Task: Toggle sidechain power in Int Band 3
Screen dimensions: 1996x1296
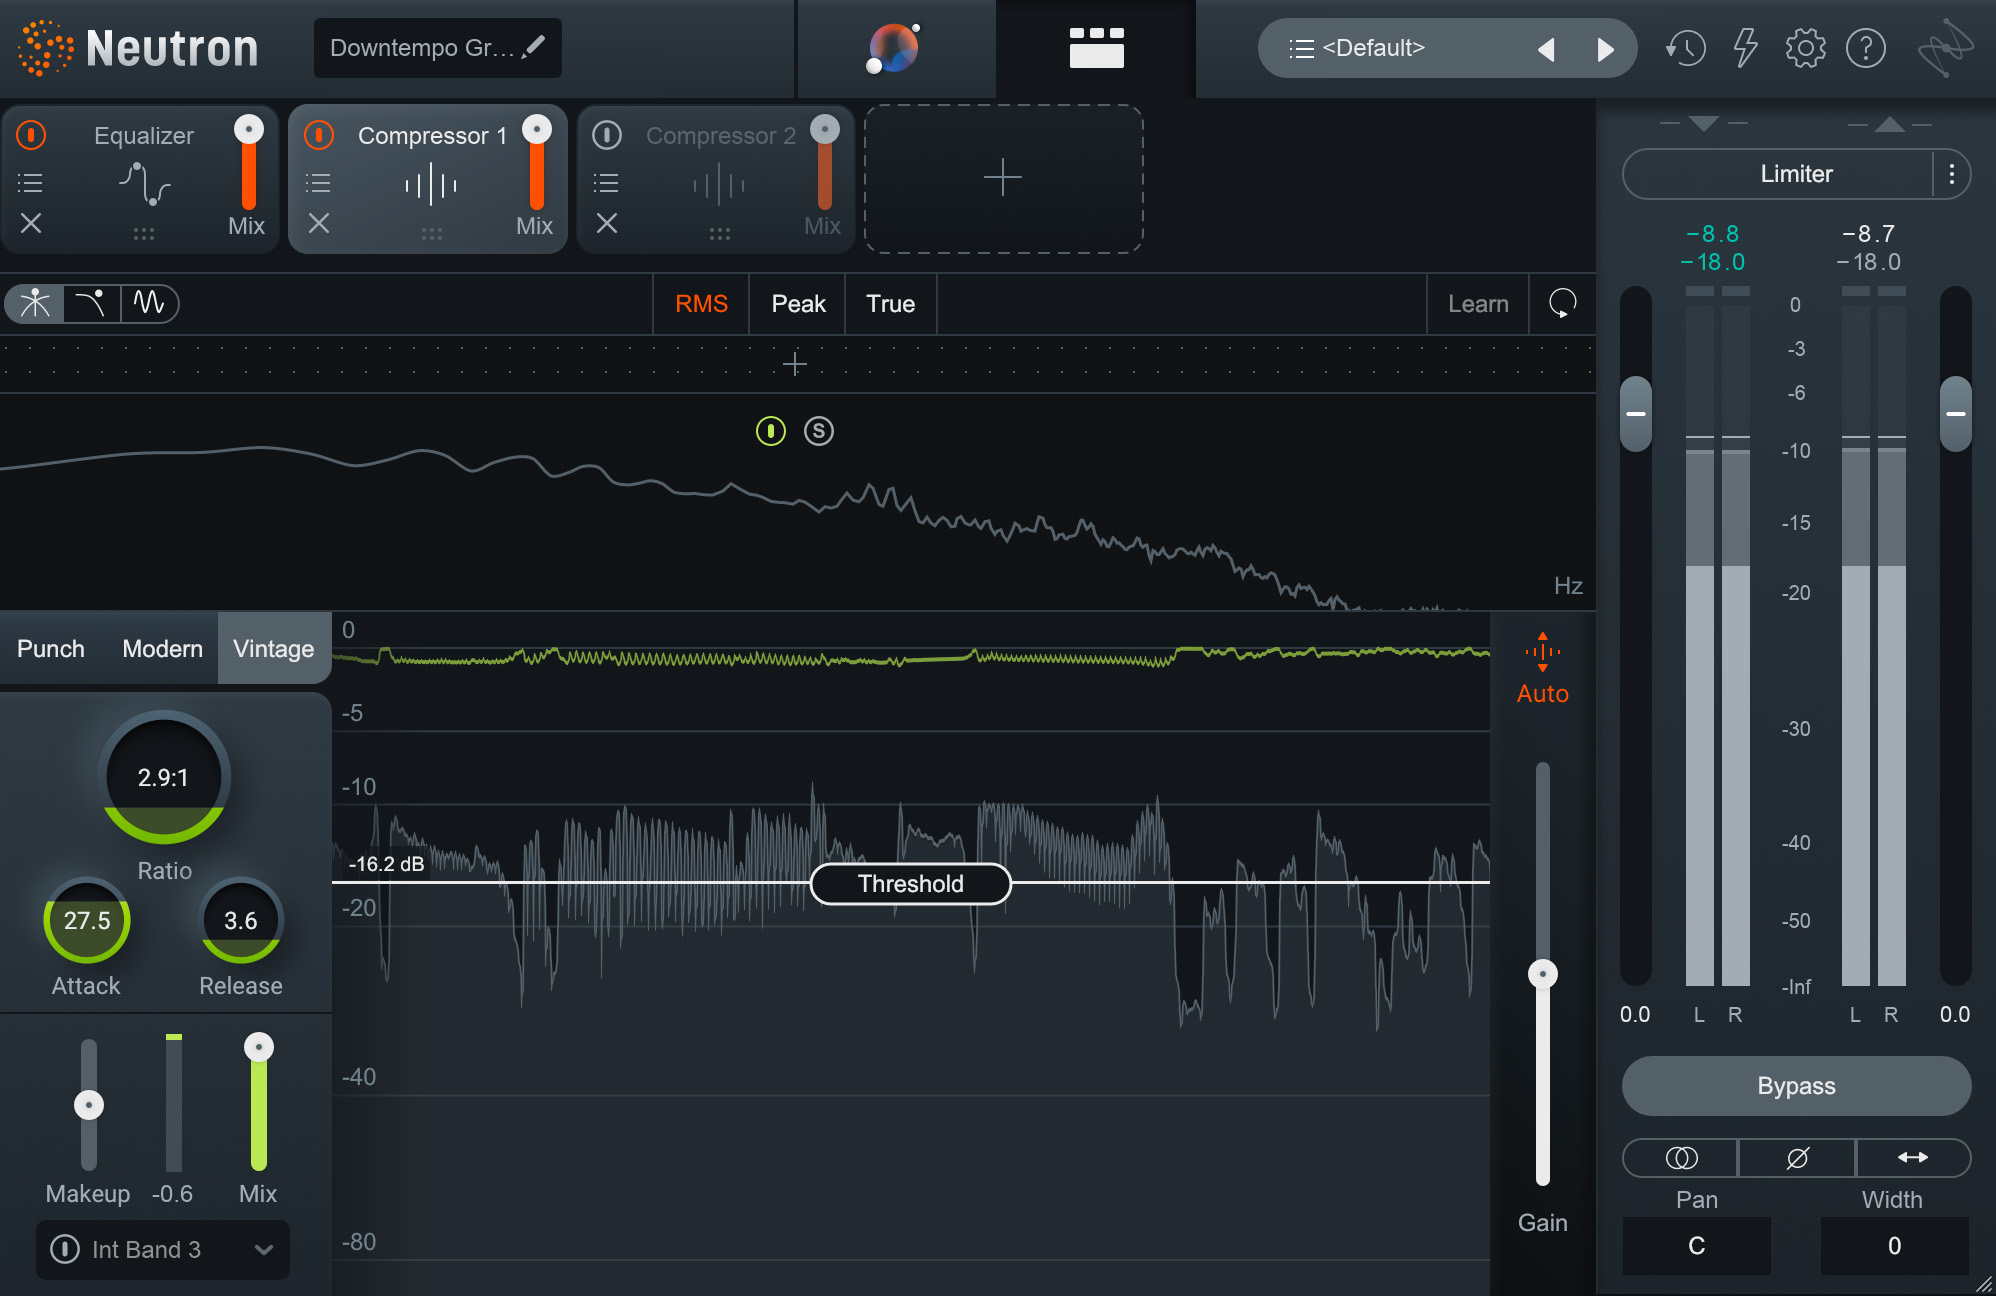Action: click(x=65, y=1249)
